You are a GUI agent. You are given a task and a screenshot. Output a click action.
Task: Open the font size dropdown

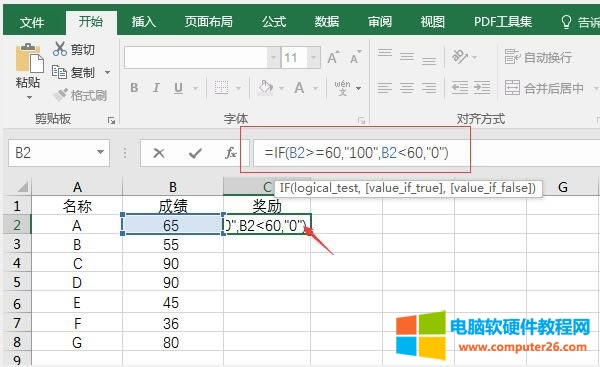pos(314,58)
